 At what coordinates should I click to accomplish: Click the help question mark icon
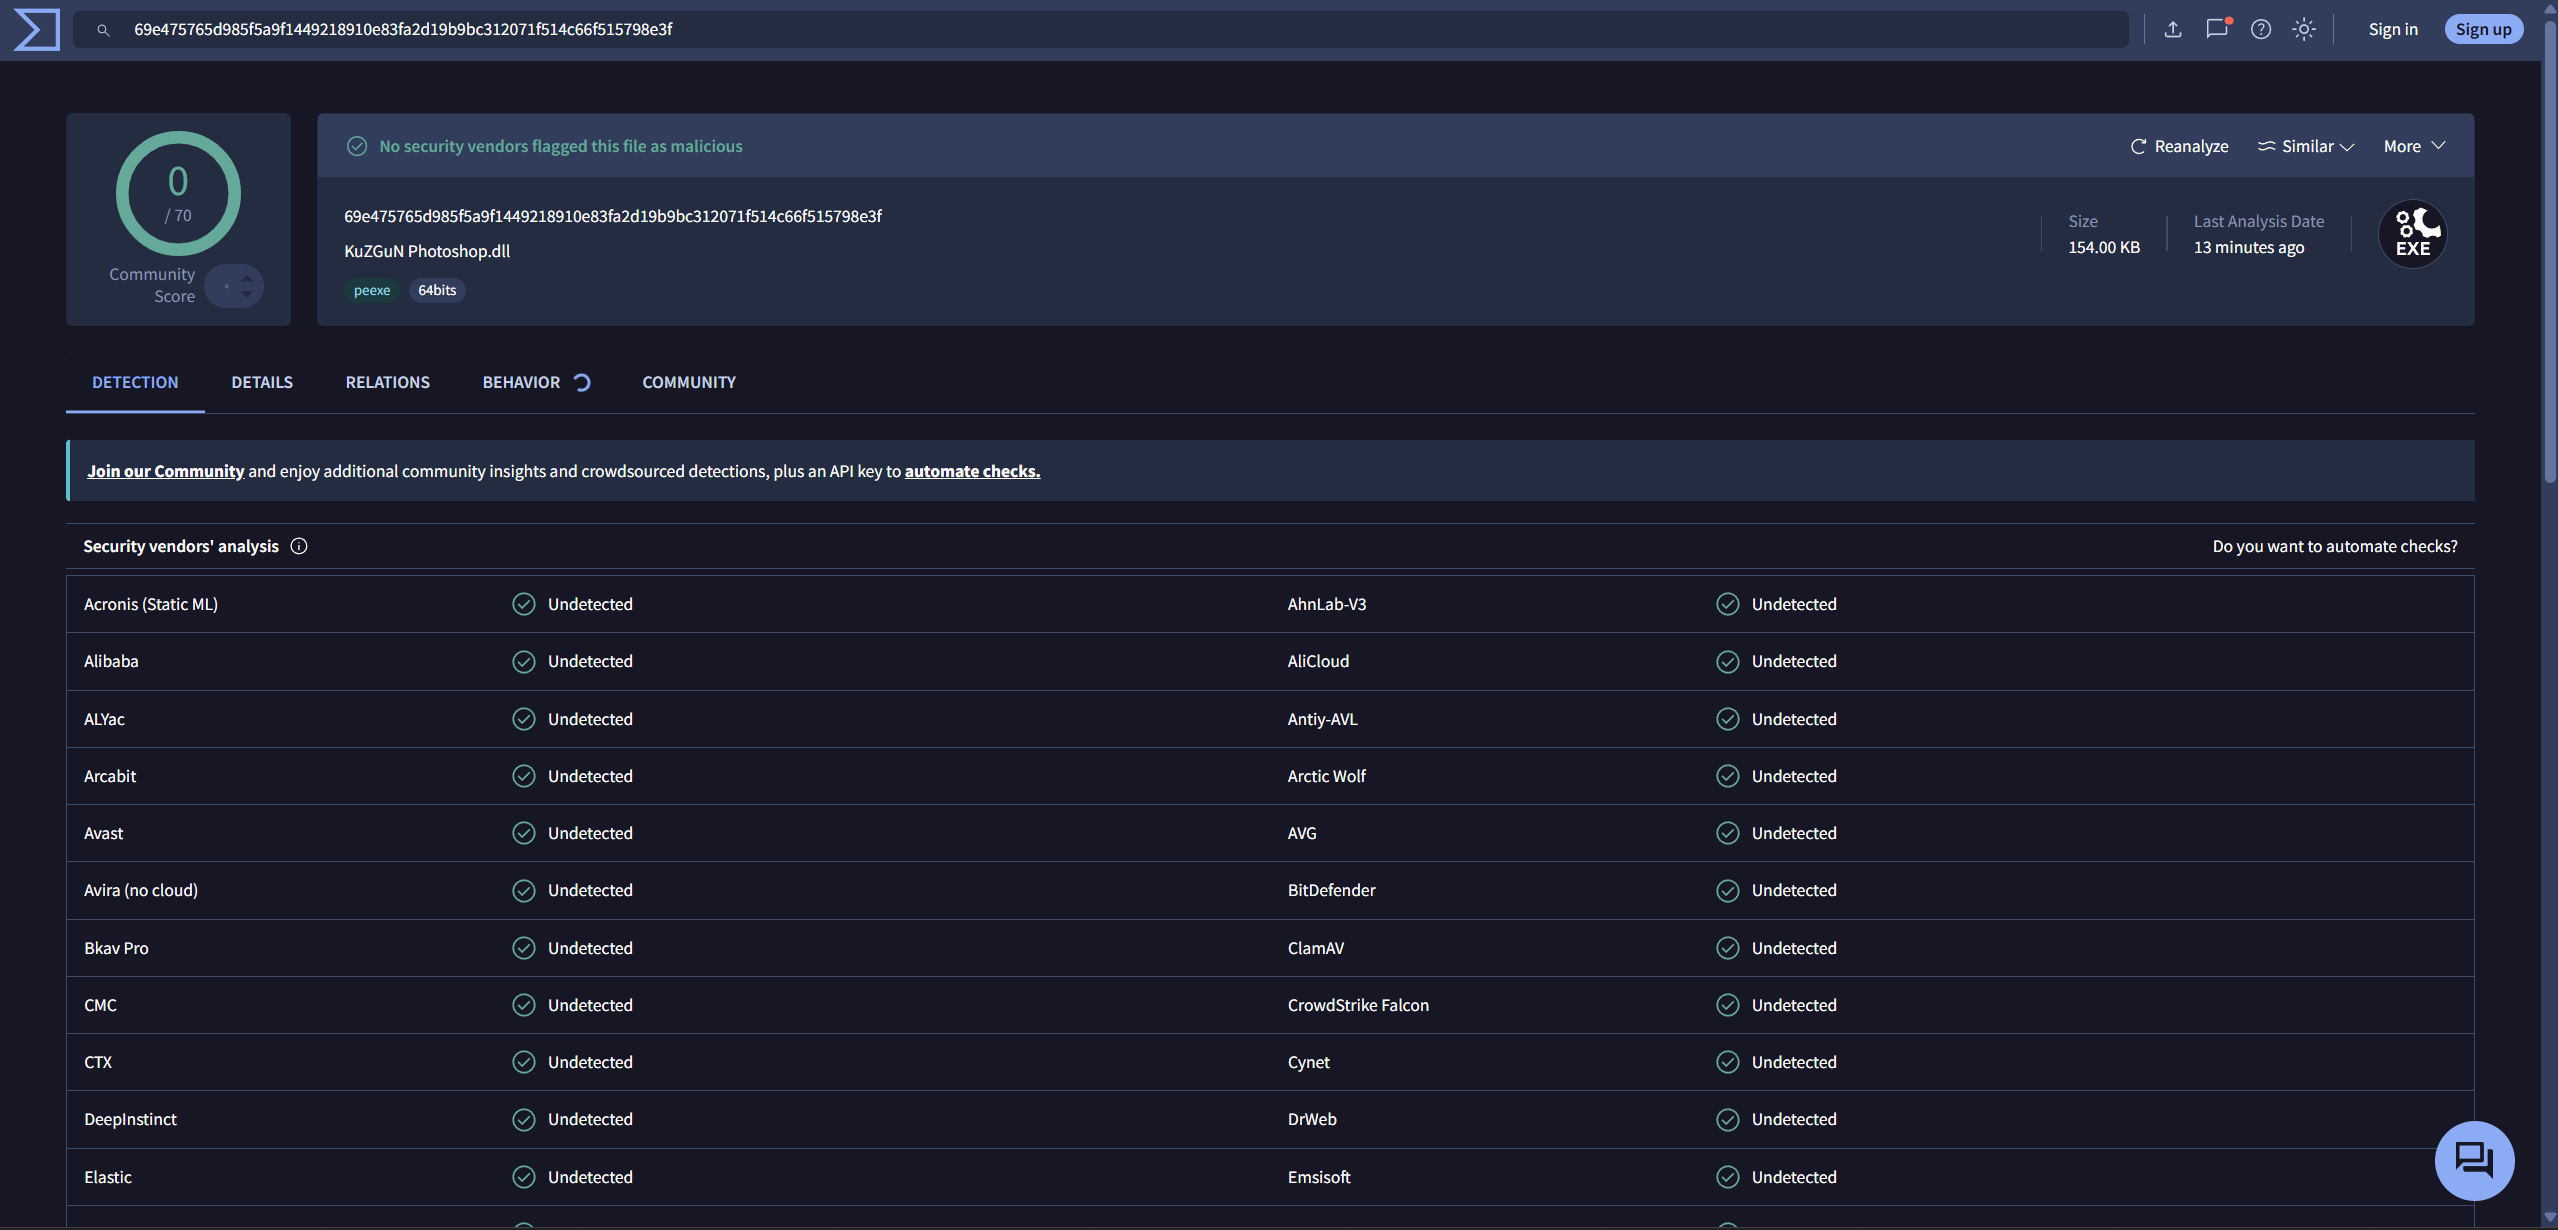click(2260, 29)
